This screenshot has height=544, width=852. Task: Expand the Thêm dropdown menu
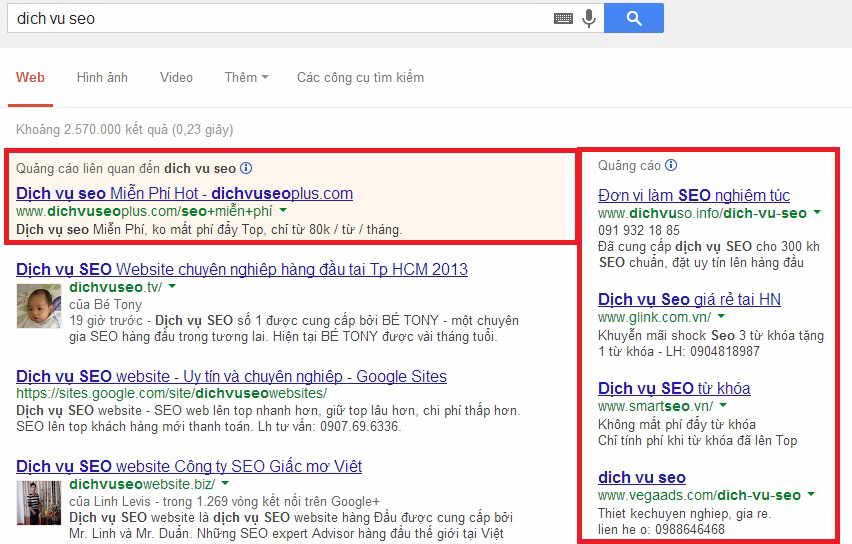[246, 78]
